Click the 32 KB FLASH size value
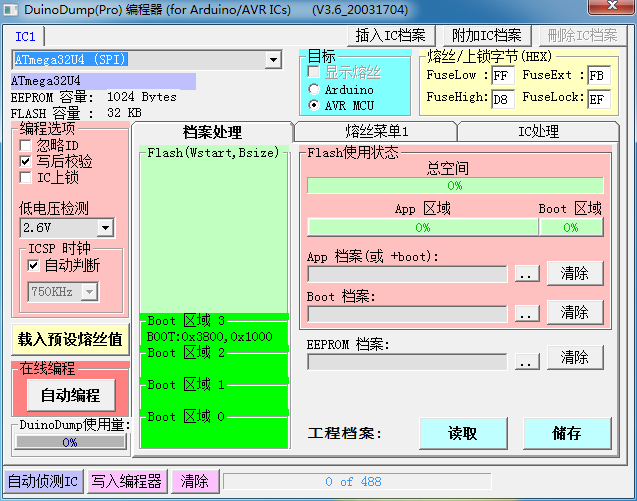637x501 pixels. pyautogui.click(x=124, y=113)
